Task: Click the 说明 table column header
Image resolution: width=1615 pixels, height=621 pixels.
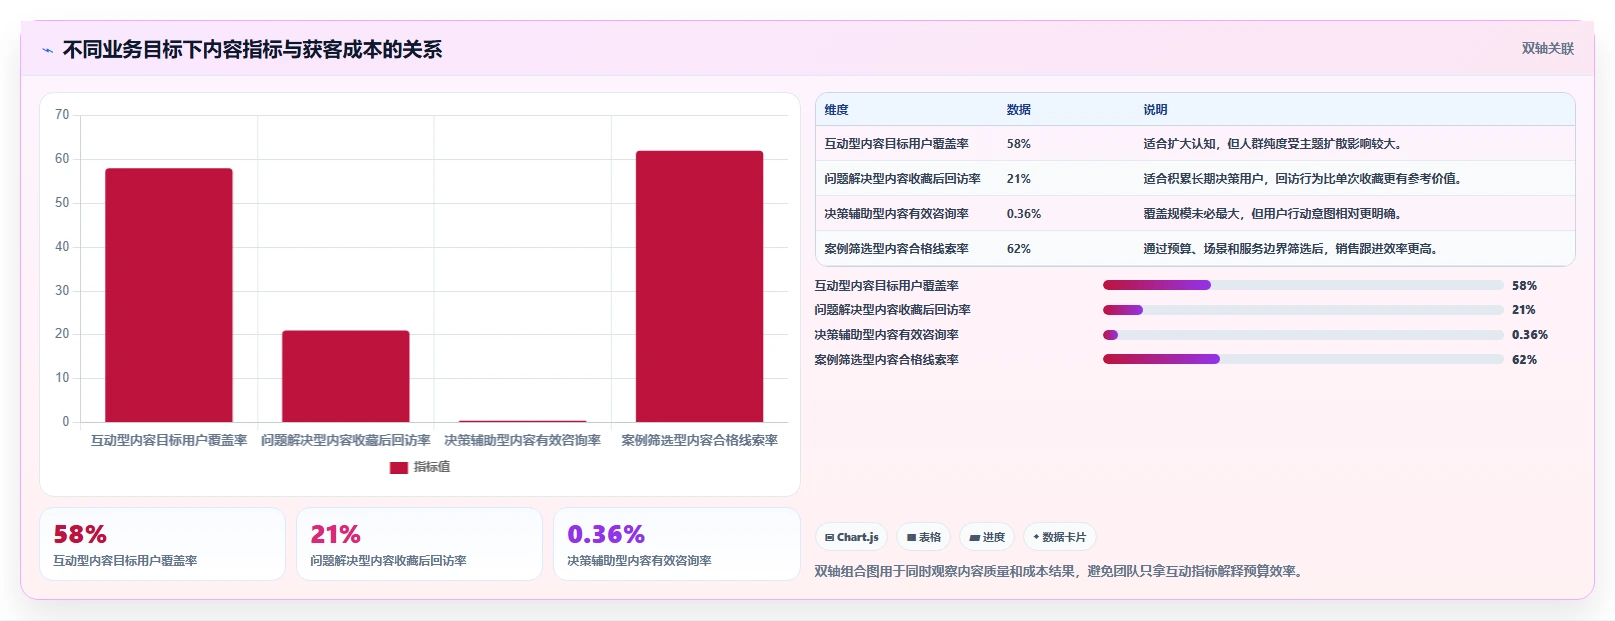Action: (x=1155, y=110)
